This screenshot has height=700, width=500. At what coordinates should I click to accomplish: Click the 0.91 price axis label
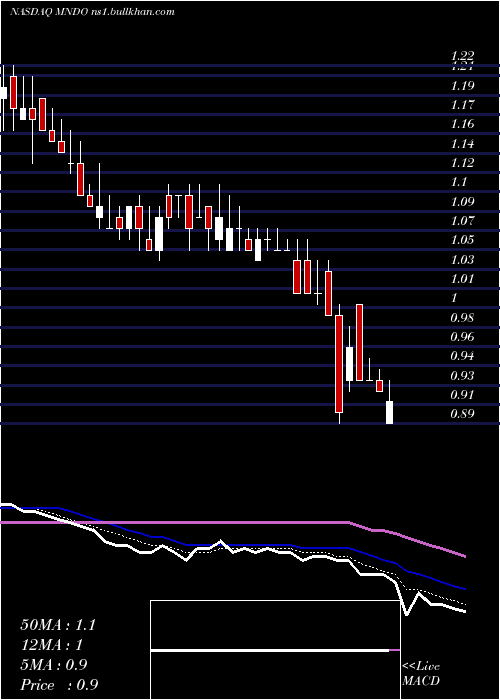pos(462,395)
